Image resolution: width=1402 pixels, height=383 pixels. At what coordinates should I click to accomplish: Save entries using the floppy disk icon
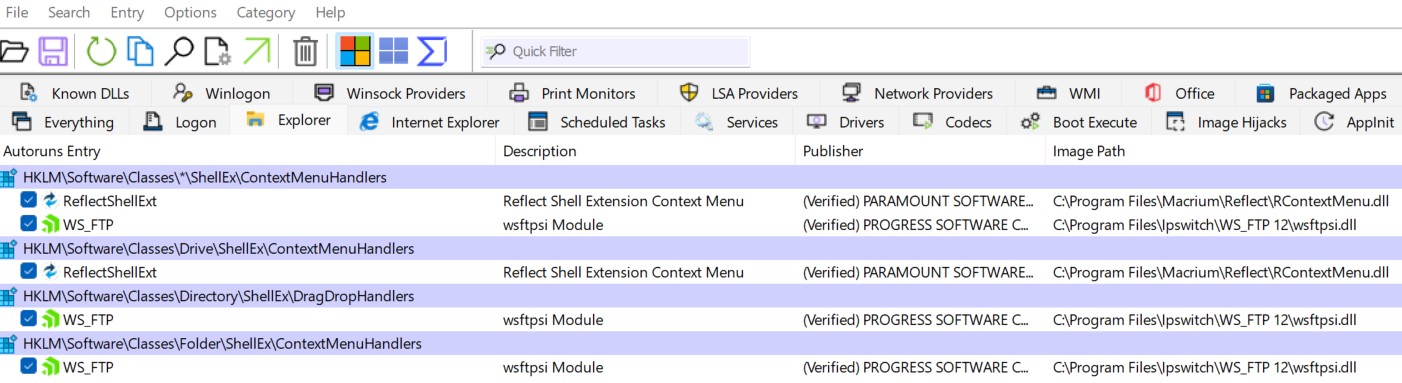click(x=53, y=51)
